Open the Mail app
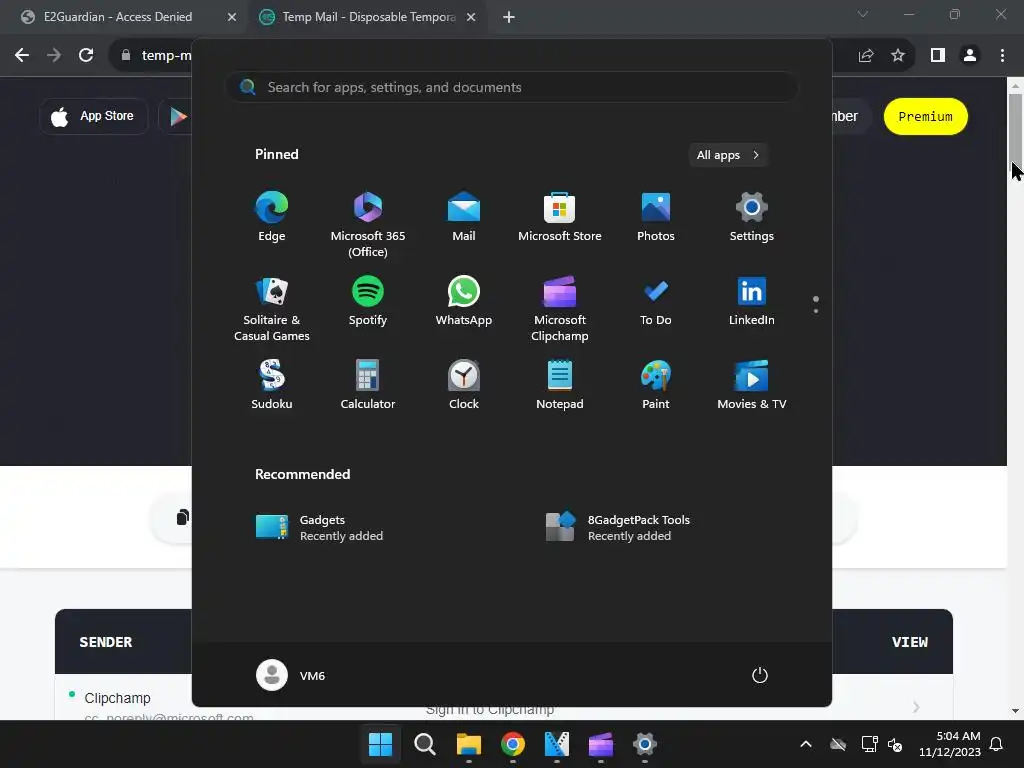This screenshot has width=1024, height=768. tap(464, 217)
